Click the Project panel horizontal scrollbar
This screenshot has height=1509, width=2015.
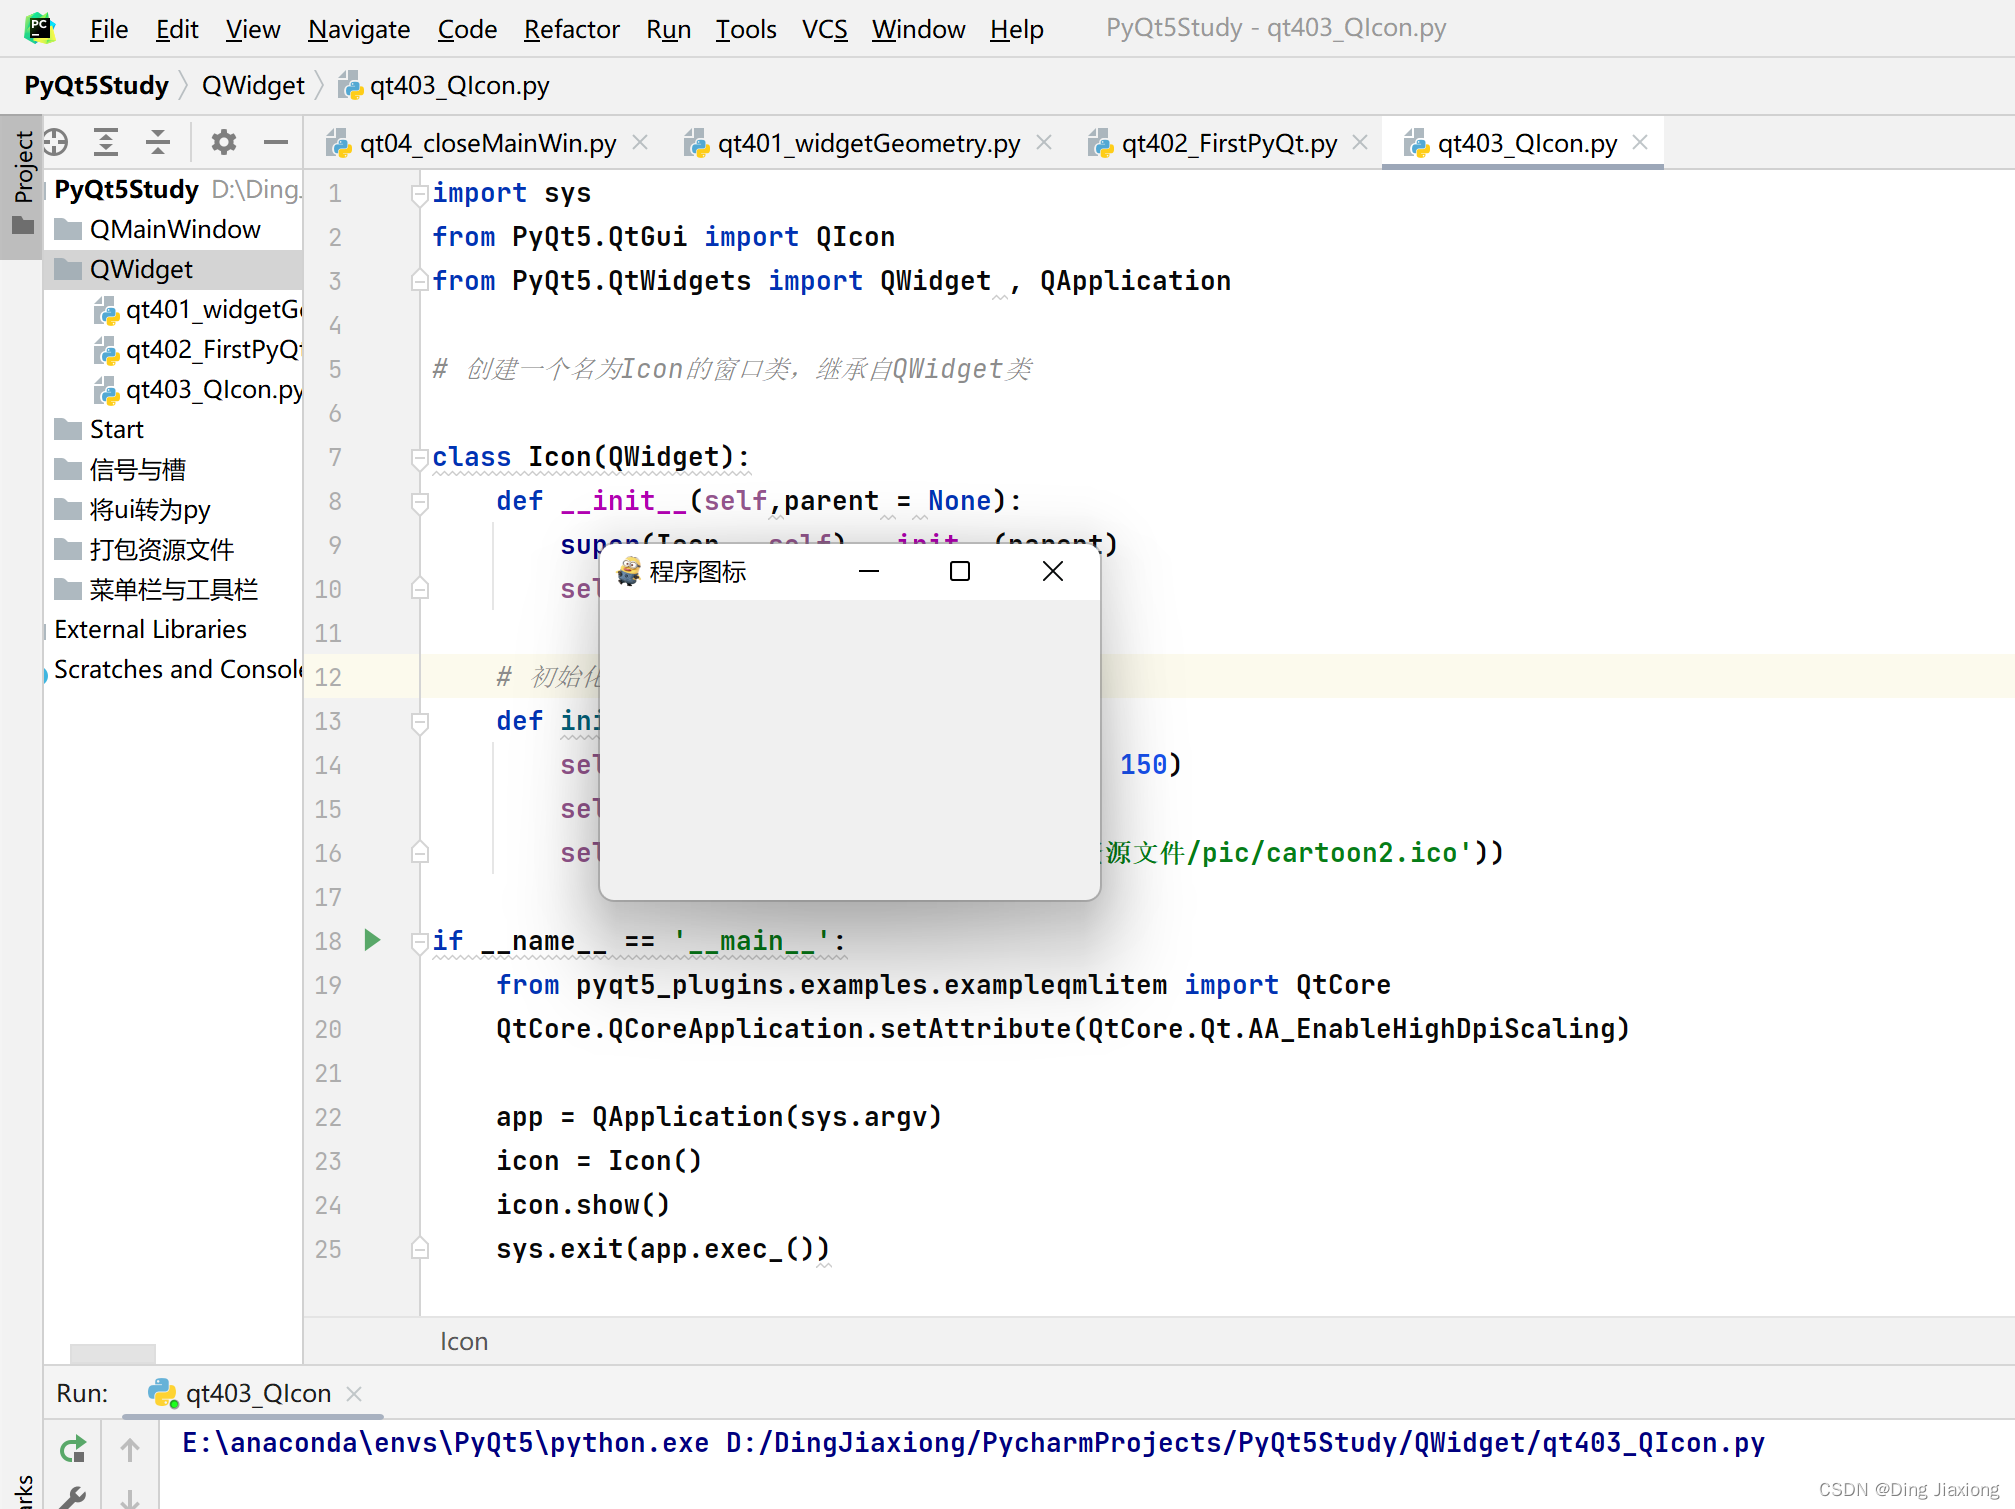[x=112, y=1353]
